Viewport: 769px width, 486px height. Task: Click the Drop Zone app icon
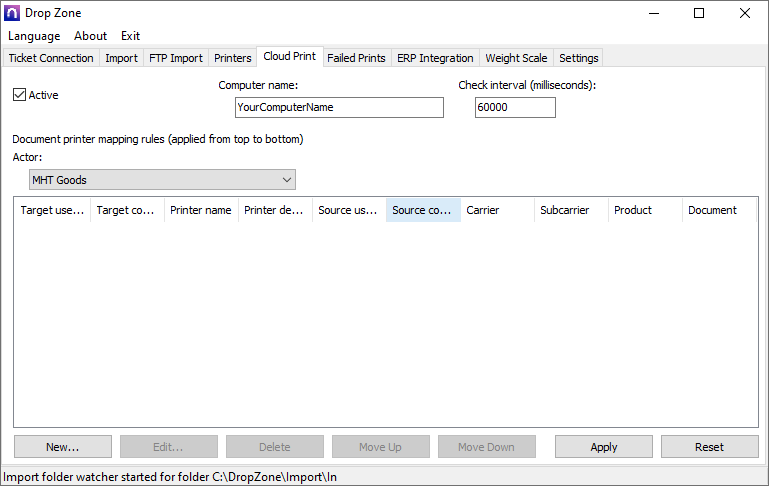(13, 13)
